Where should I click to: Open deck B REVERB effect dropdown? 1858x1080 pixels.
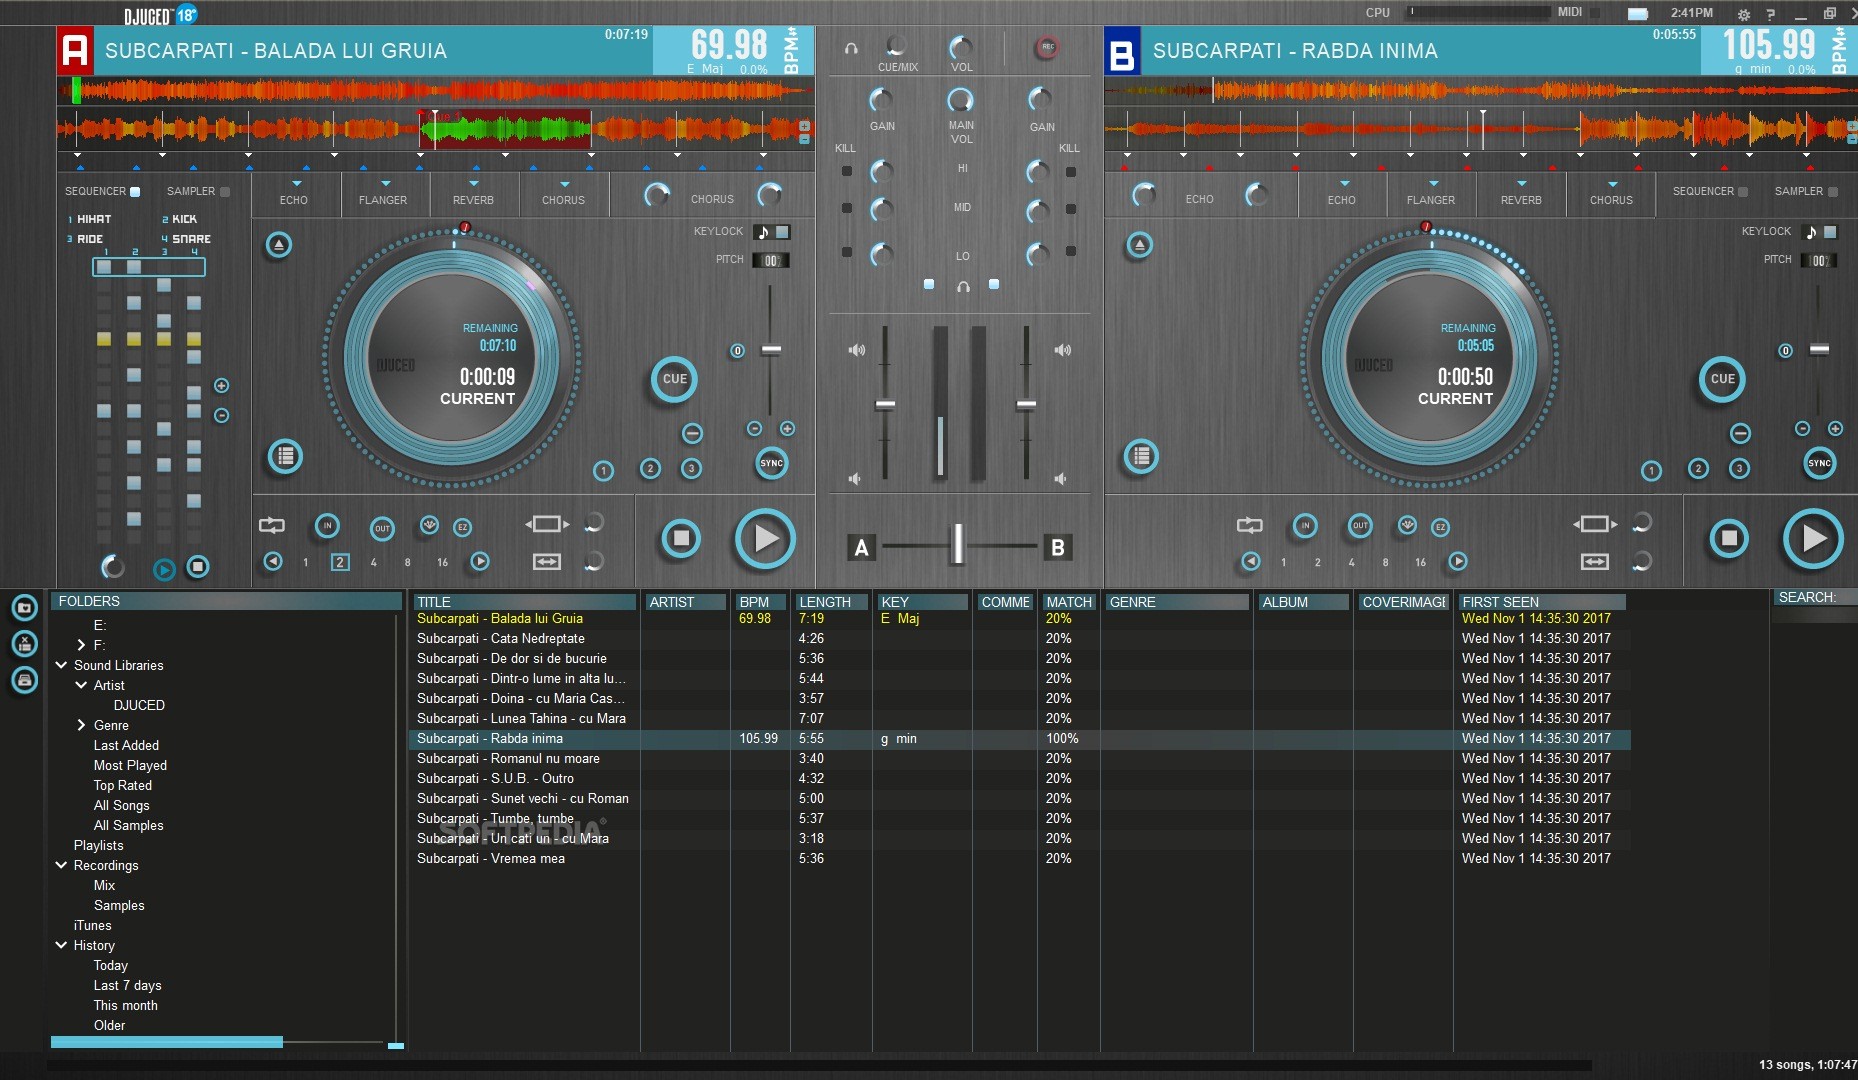tap(1522, 184)
